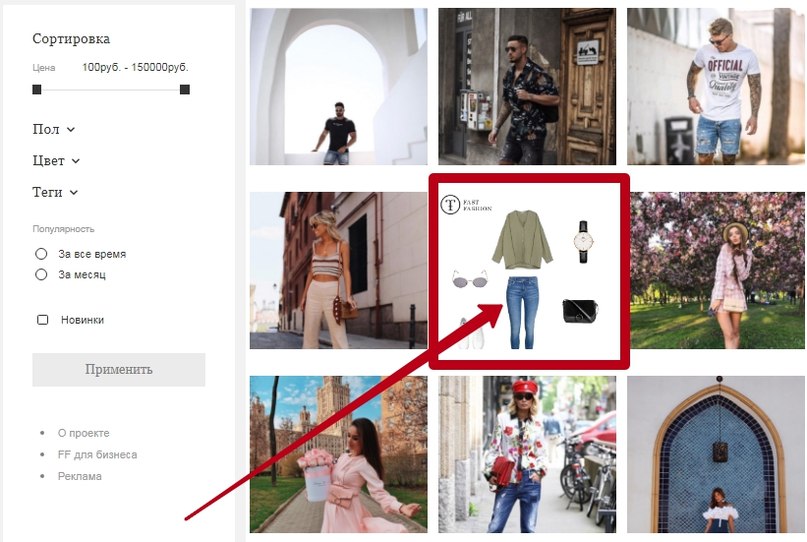Go to the 'Реклама' link
Viewport: 807px width, 542px height.
80,476
